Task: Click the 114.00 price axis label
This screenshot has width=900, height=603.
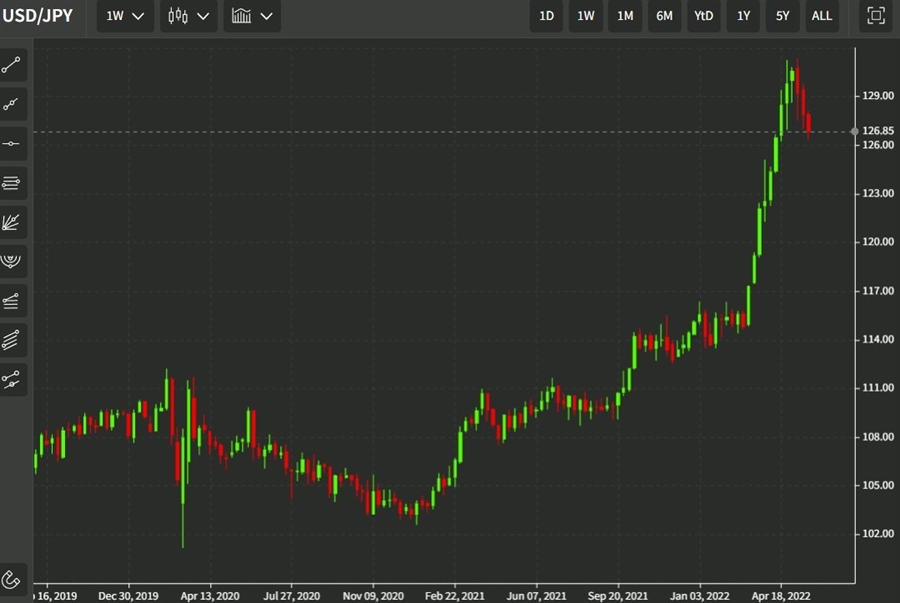Action: 878,340
